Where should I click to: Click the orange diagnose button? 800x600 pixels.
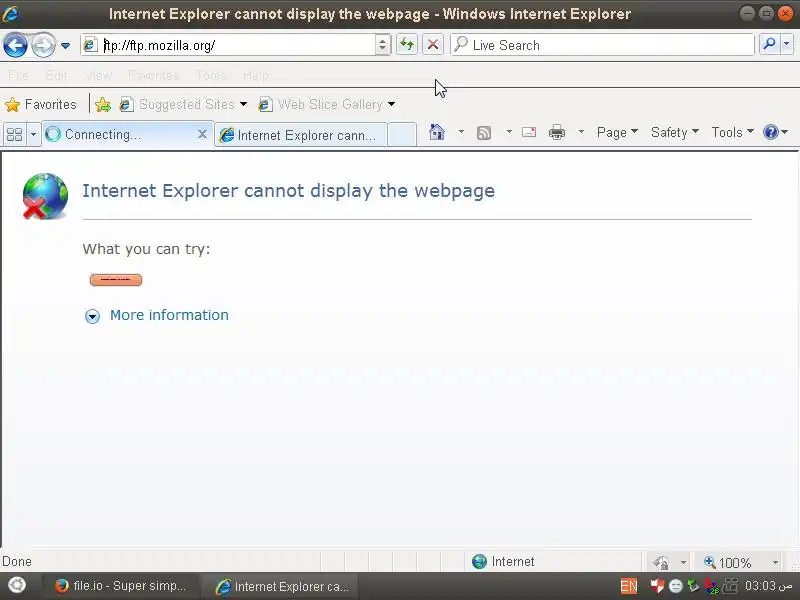pos(116,280)
